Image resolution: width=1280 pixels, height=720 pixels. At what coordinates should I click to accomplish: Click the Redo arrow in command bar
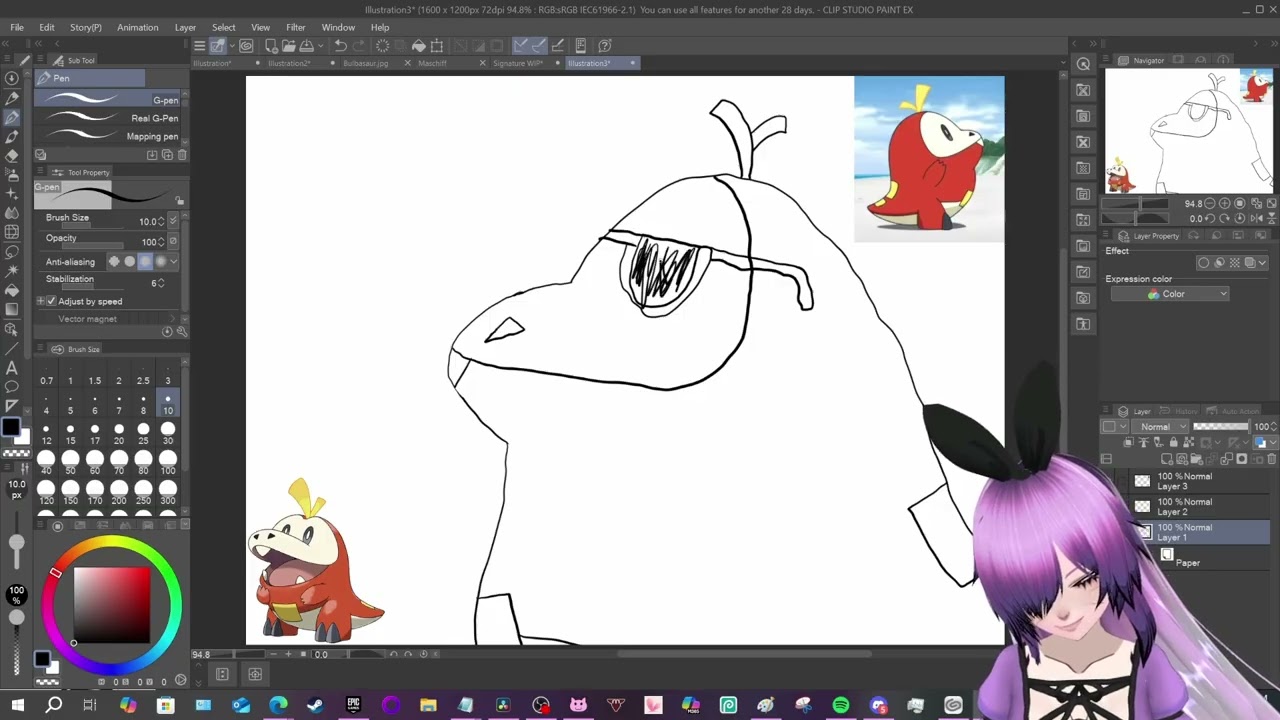pyautogui.click(x=360, y=45)
